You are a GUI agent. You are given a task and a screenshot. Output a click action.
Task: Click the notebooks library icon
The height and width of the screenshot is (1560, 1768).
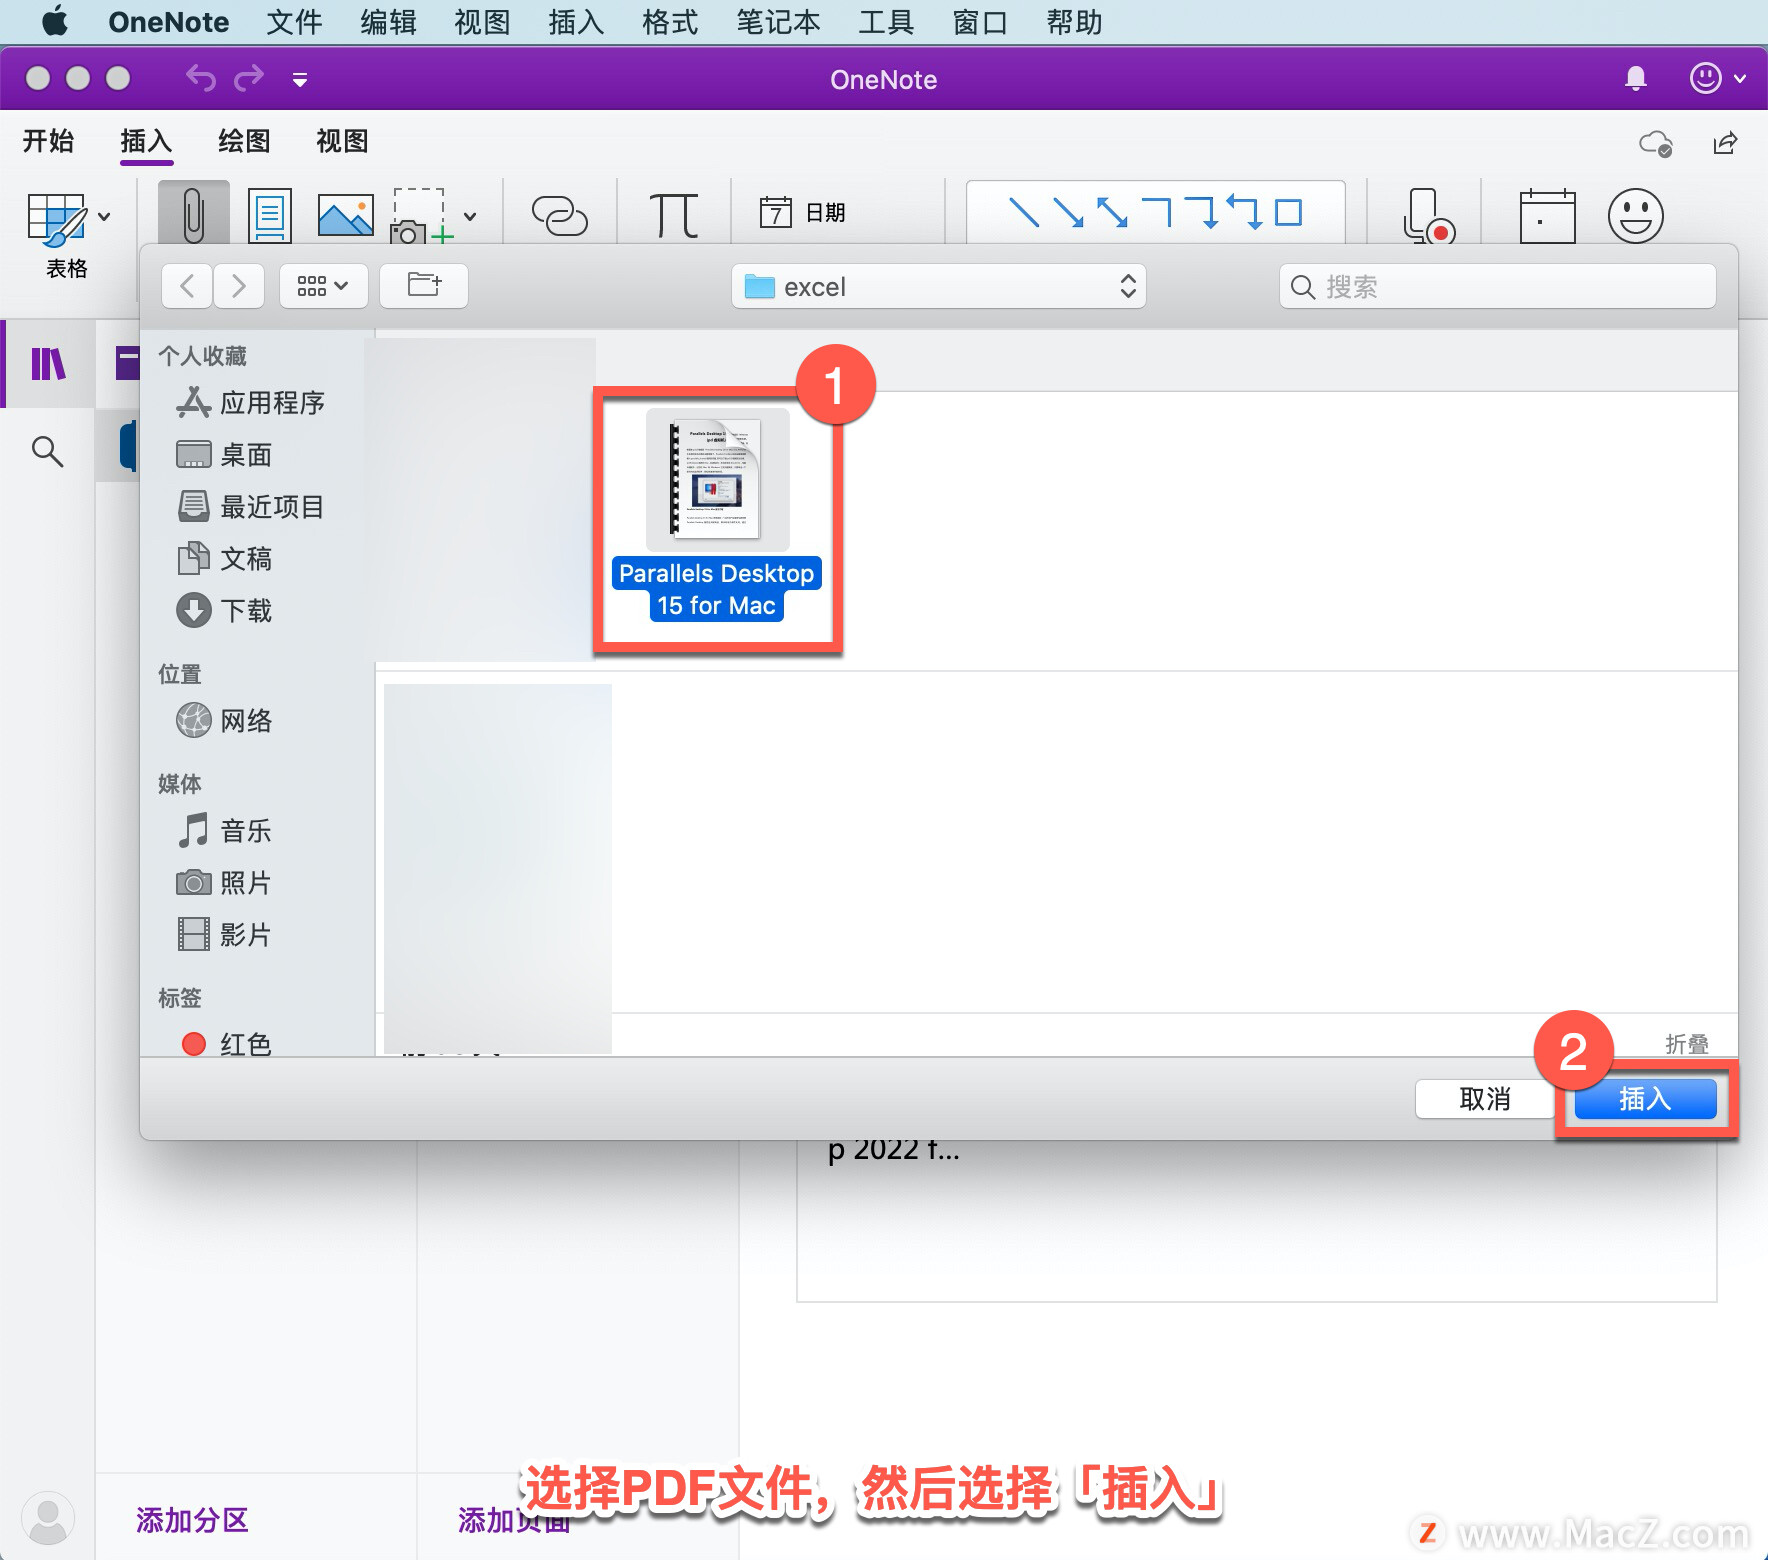click(x=48, y=364)
